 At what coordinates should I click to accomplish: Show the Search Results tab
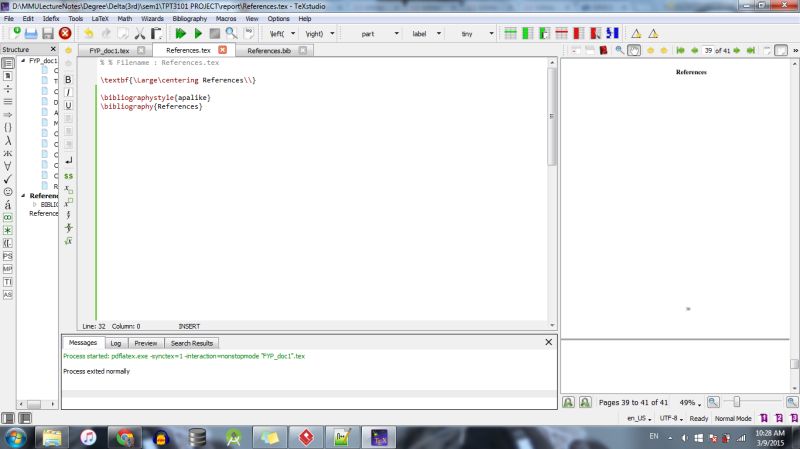coord(192,343)
